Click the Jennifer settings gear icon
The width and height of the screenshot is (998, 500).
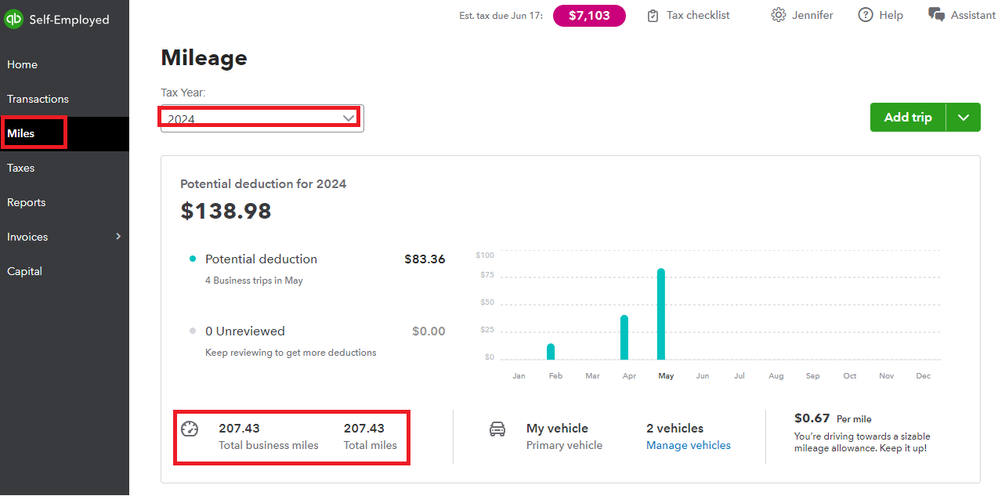778,15
